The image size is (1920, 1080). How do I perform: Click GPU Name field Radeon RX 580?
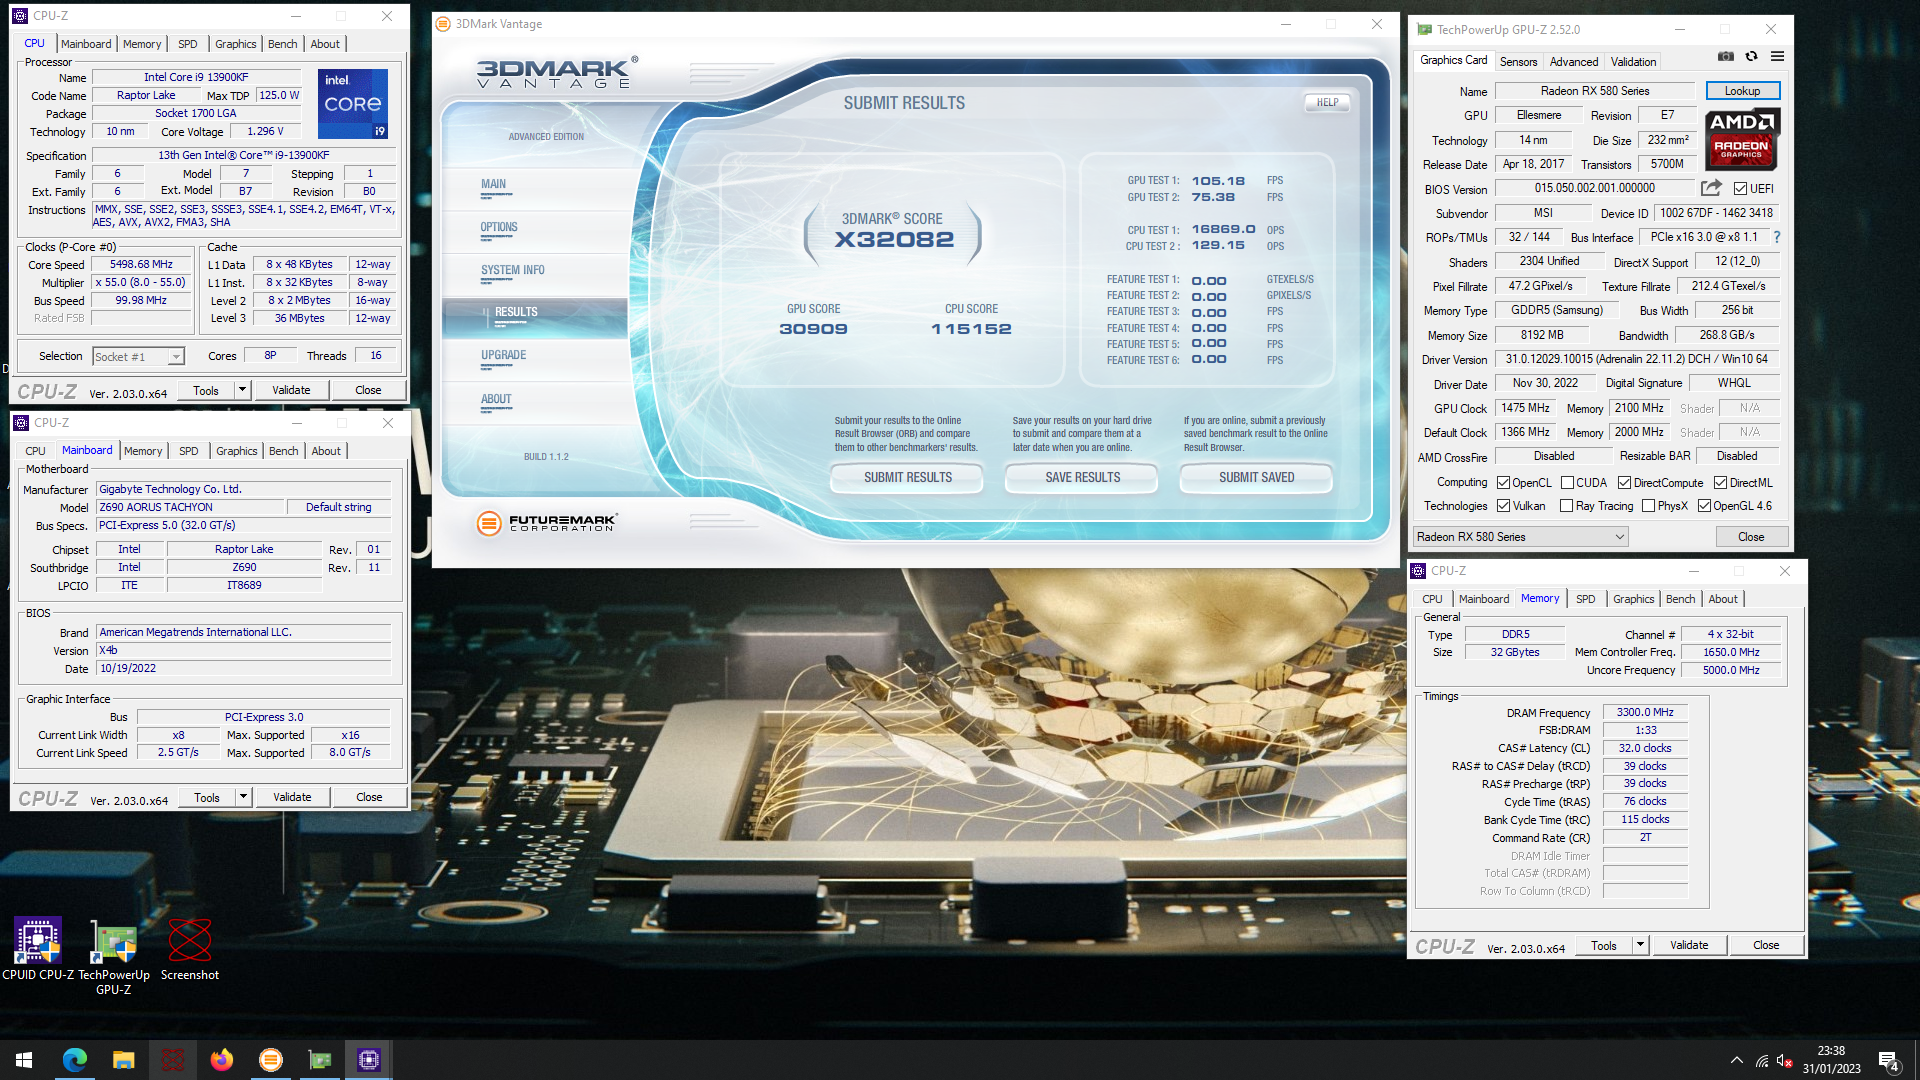point(1594,91)
